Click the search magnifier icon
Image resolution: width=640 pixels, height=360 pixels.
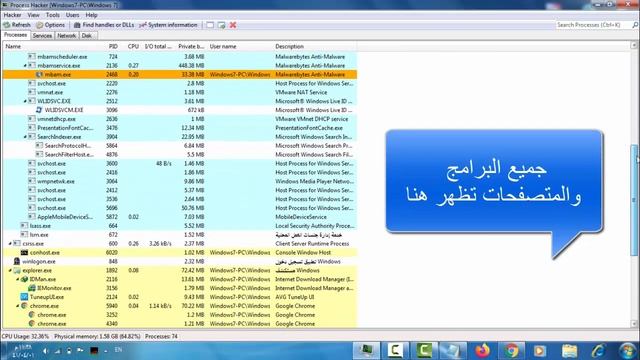pos(635,25)
